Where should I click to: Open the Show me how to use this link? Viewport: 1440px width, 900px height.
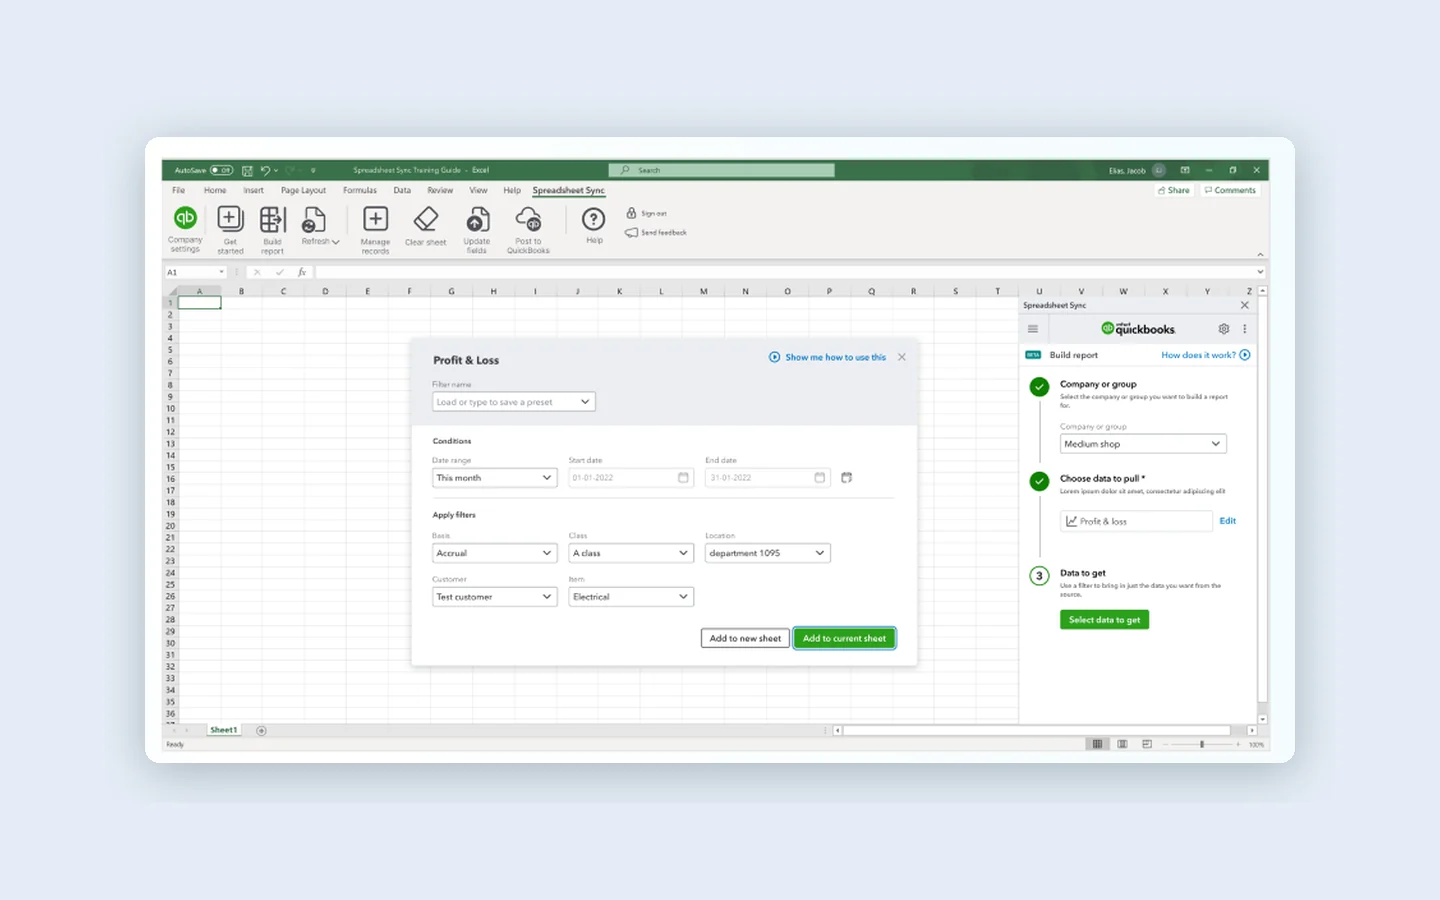[827, 357]
